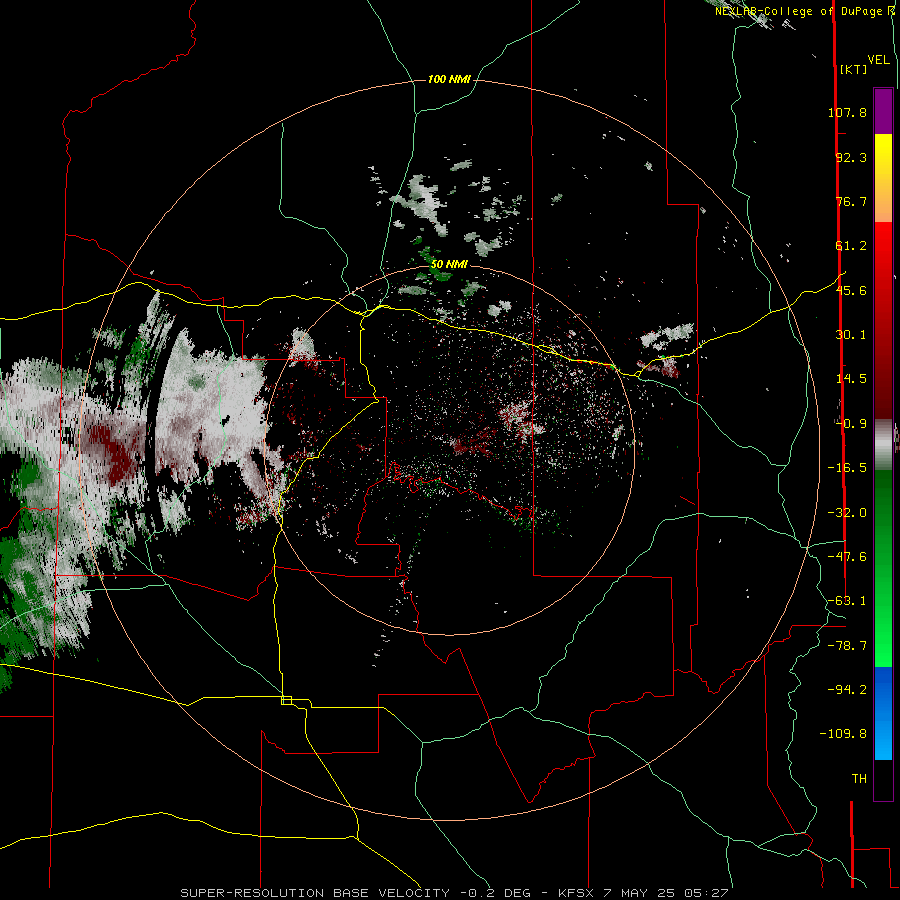Click the 107.8 velocity scale value
The height and width of the screenshot is (900, 900).
847,112
